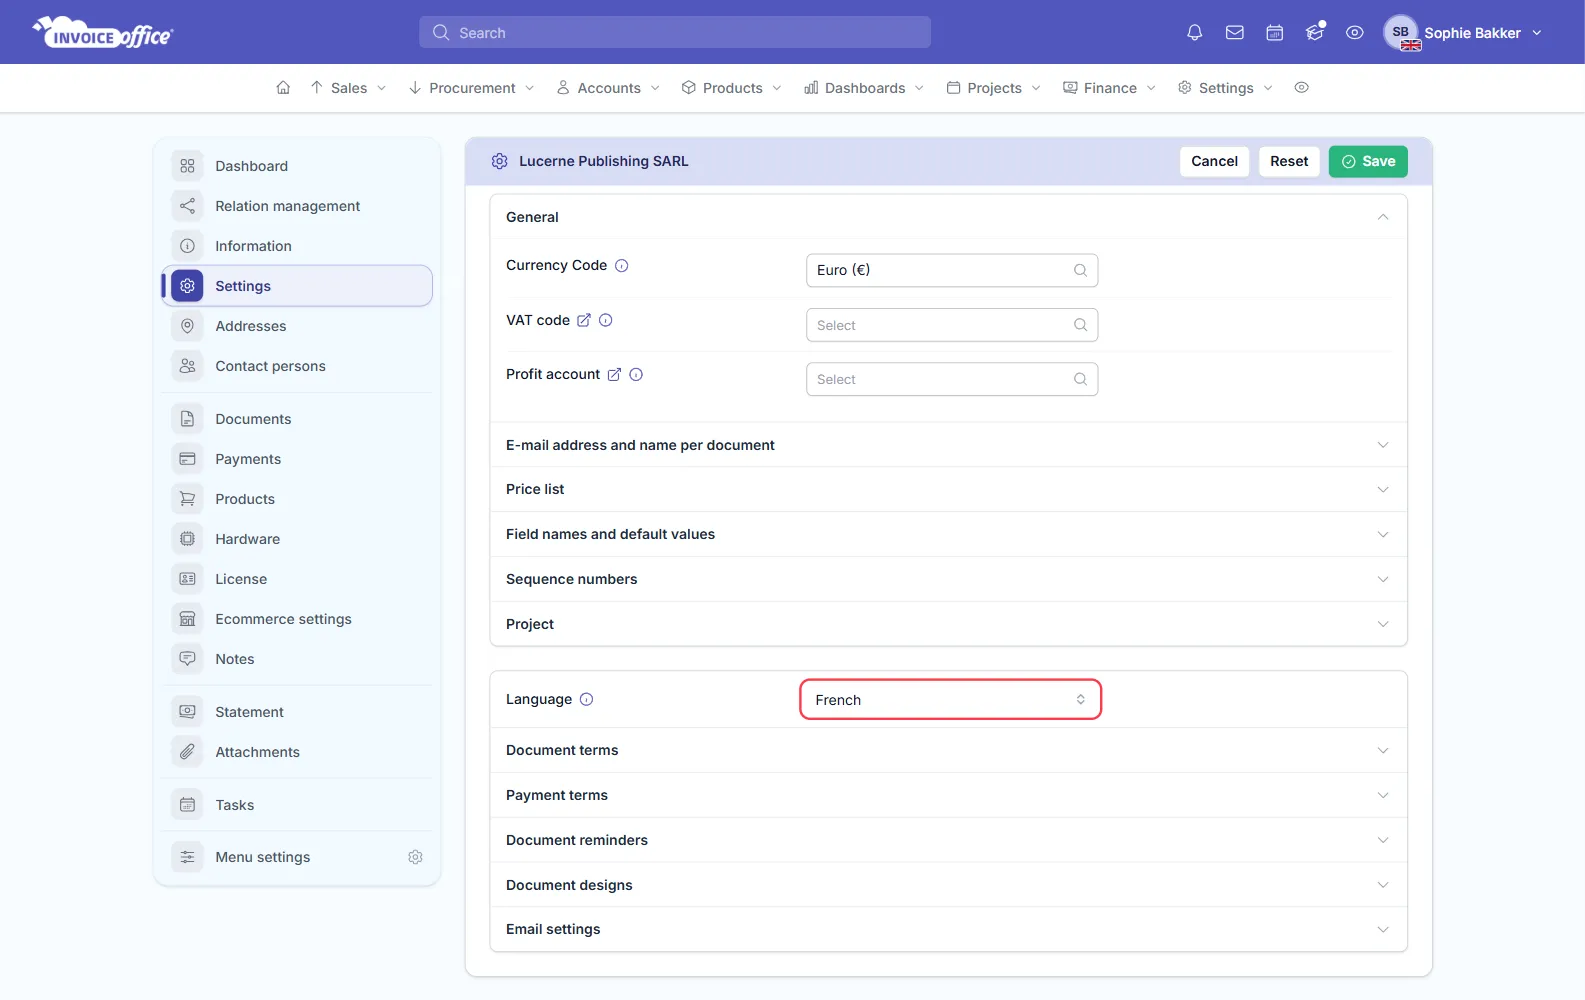Image resolution: width=1585 pixels, height=1000 pixels.
Task: Expand Sequence numbers section
Action: pyautogui.click(x=948, y=579)
